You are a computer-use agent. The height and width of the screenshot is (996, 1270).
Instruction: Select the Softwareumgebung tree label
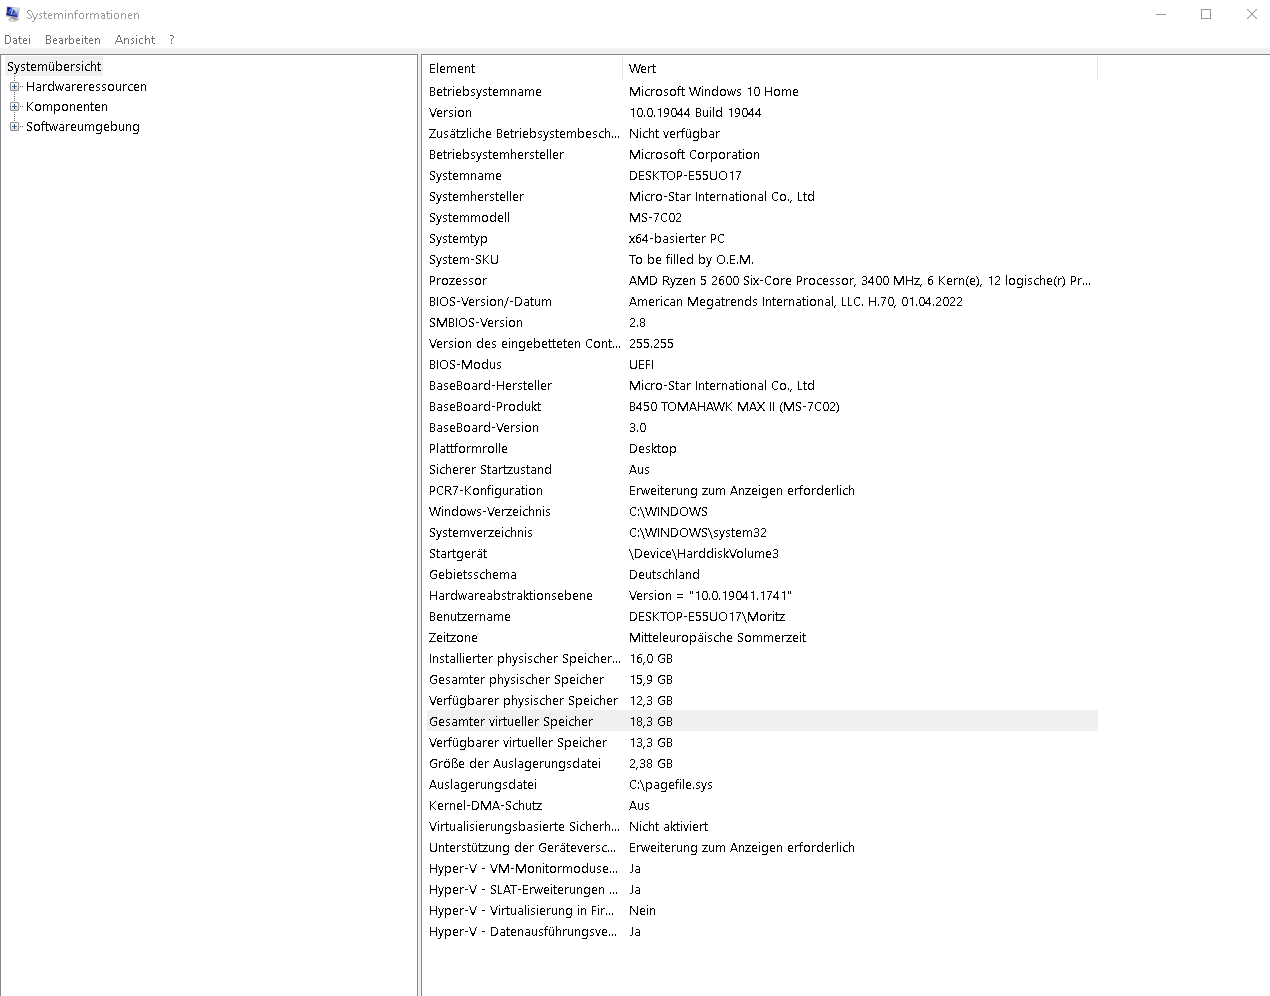[83, 127]
